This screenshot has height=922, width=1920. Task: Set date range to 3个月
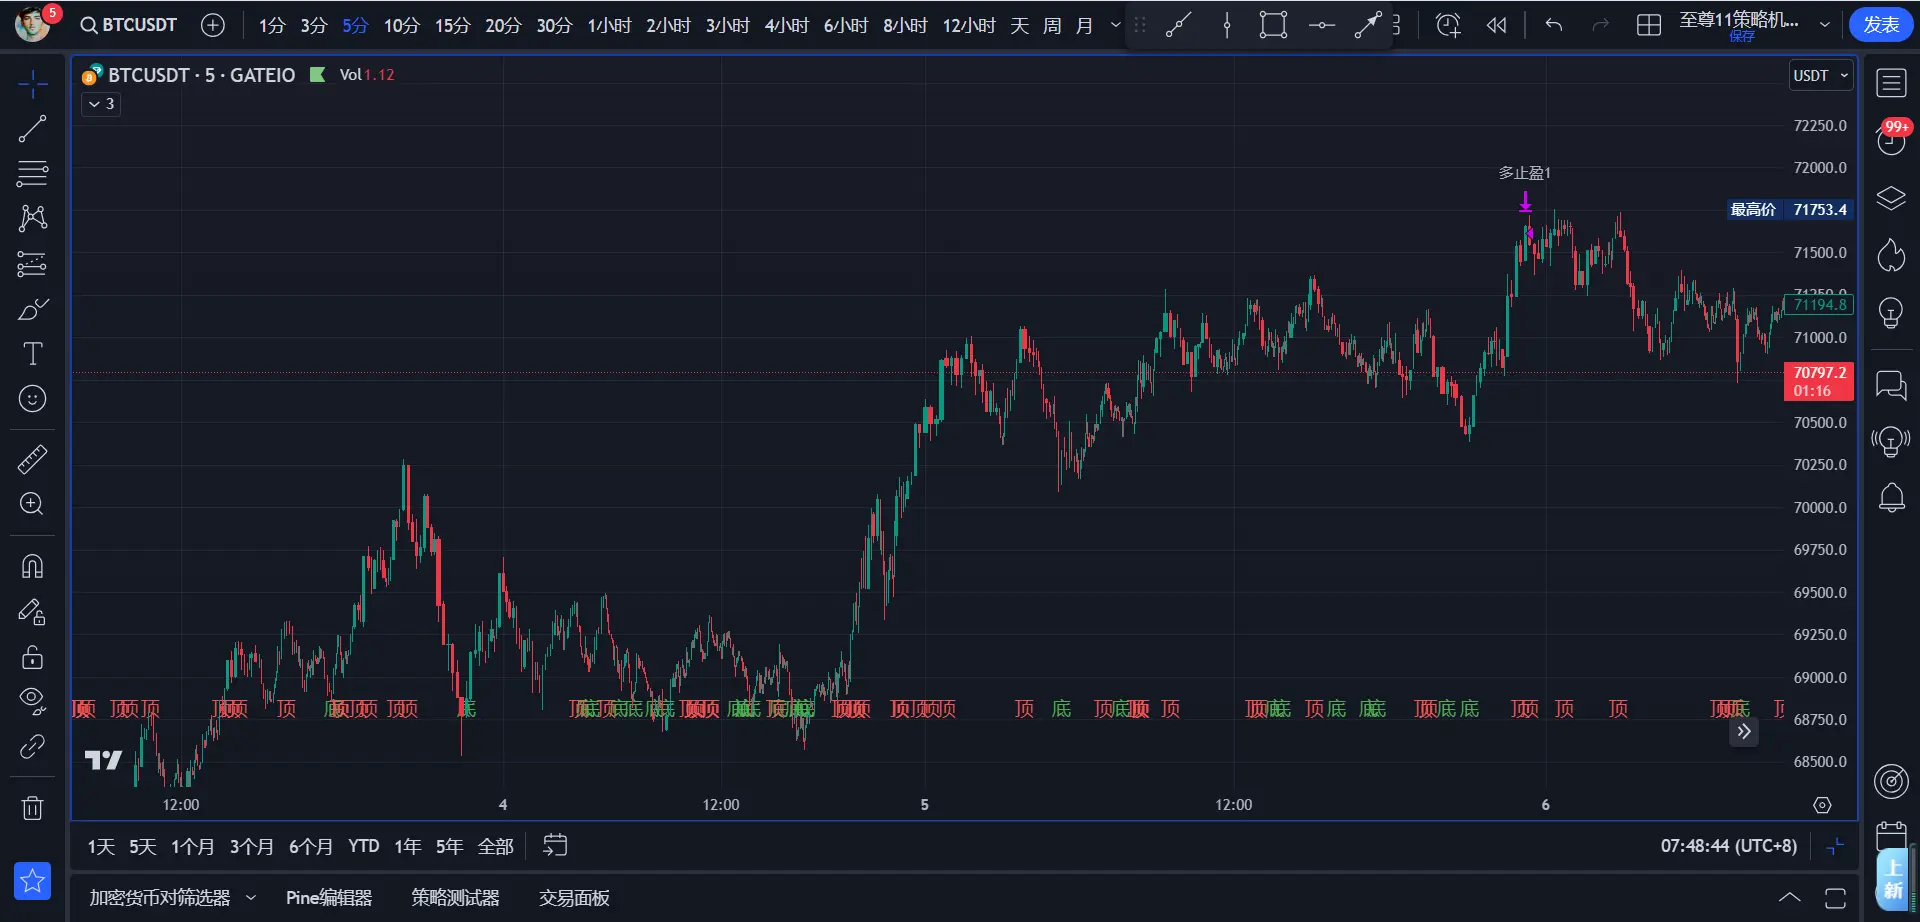(252, 847)
